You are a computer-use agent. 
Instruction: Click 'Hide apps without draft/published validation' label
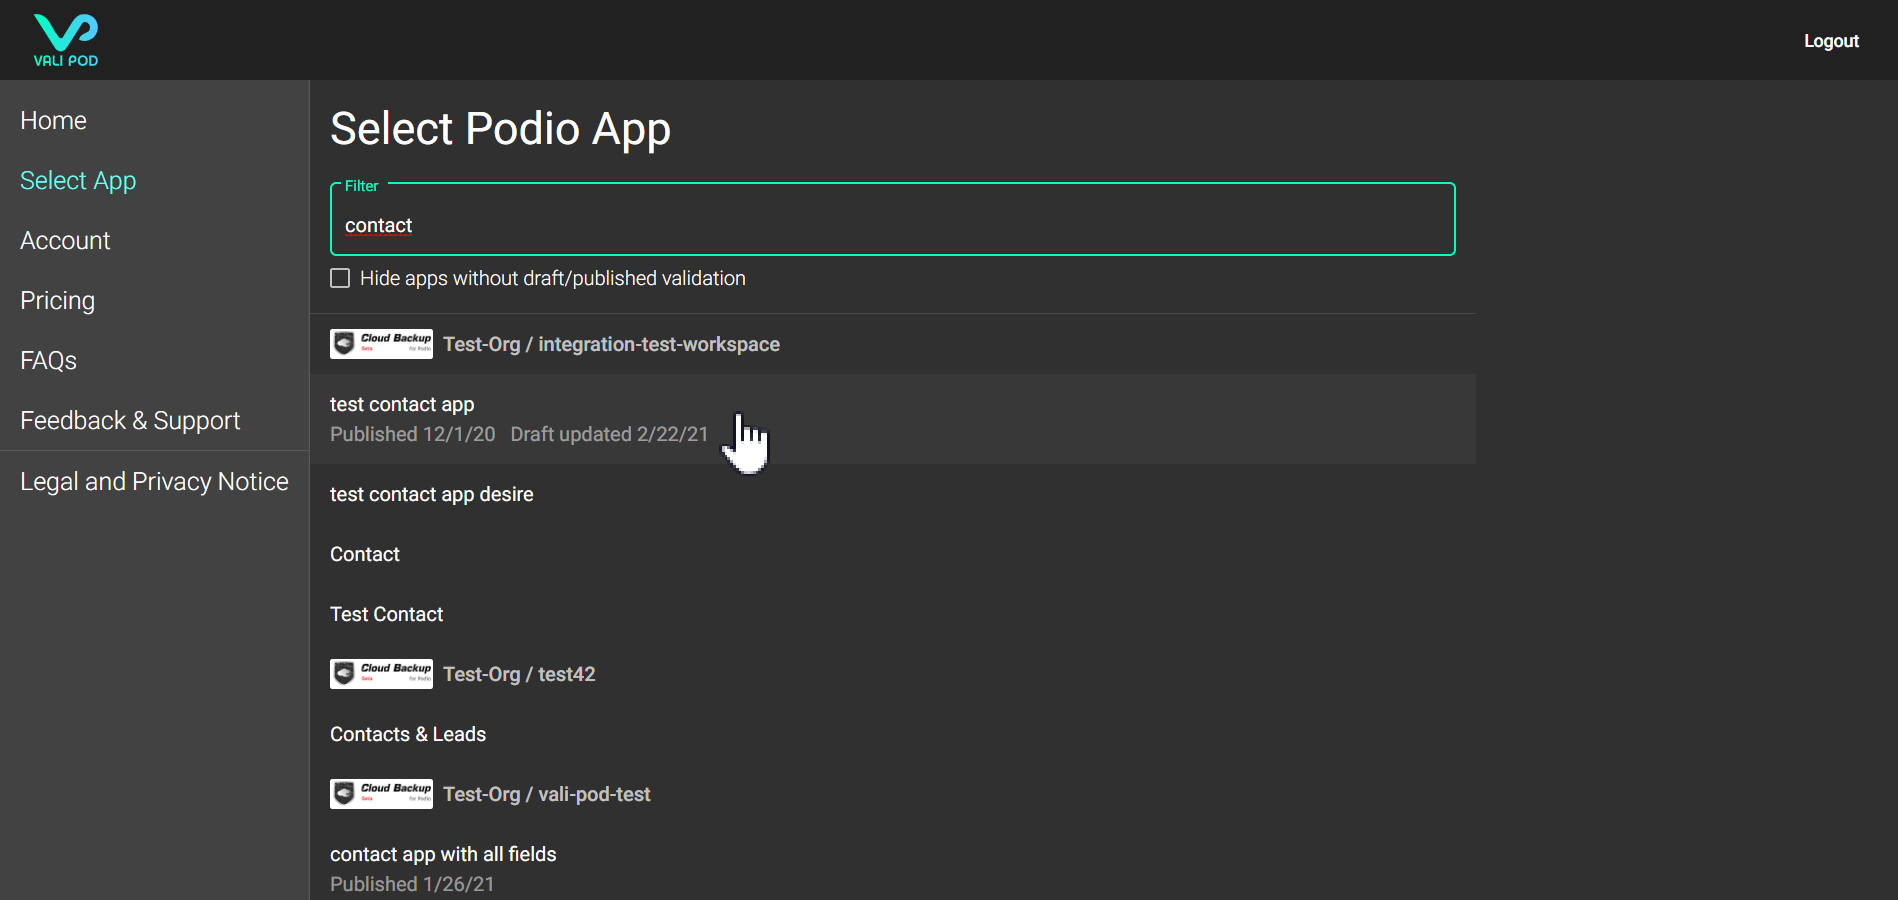point(553,278)
